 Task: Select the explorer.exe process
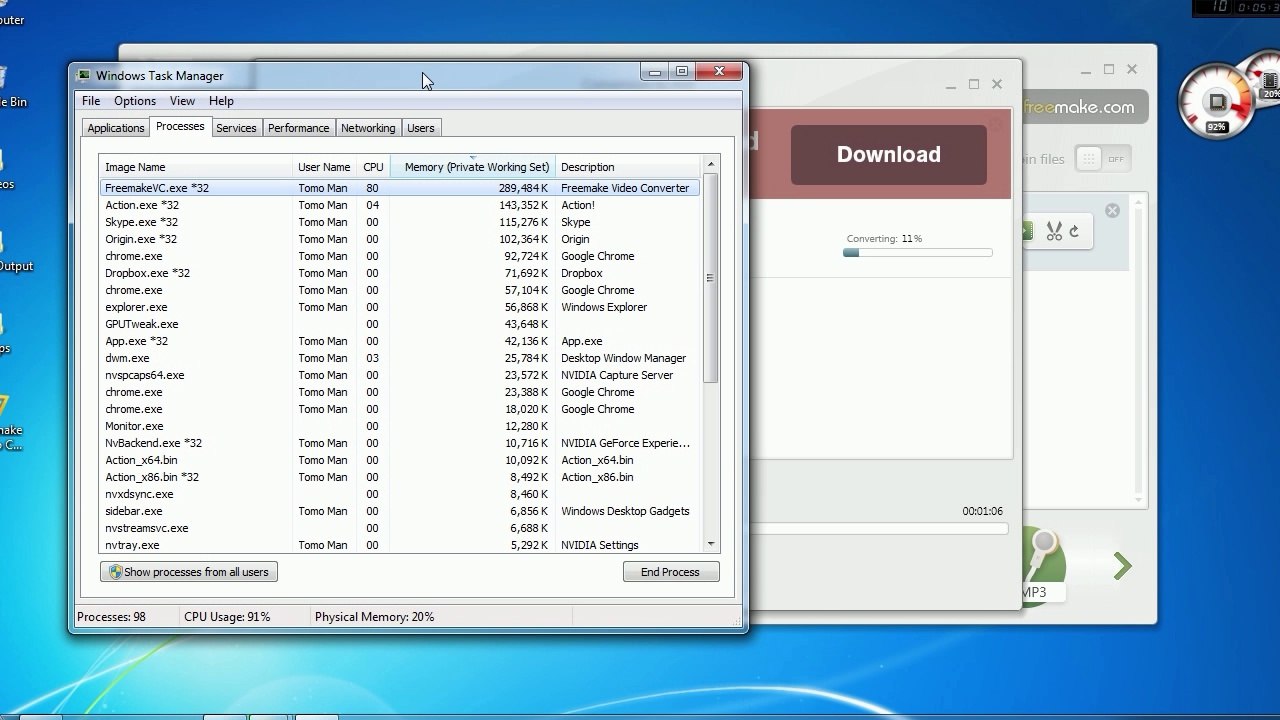(400, 307)
